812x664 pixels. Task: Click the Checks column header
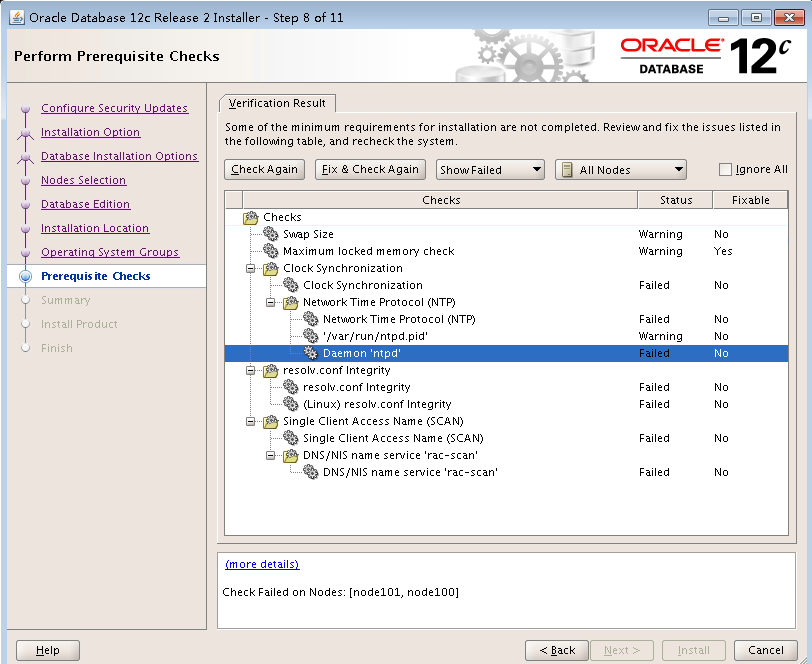441,200
